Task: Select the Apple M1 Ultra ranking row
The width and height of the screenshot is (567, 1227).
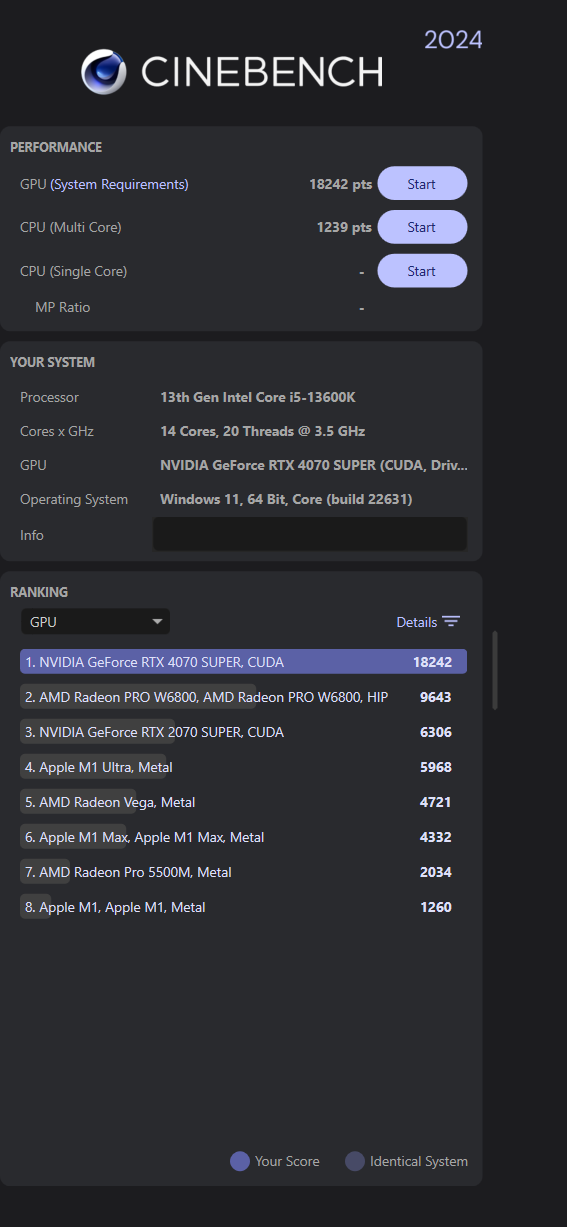Action: [243, 767]
